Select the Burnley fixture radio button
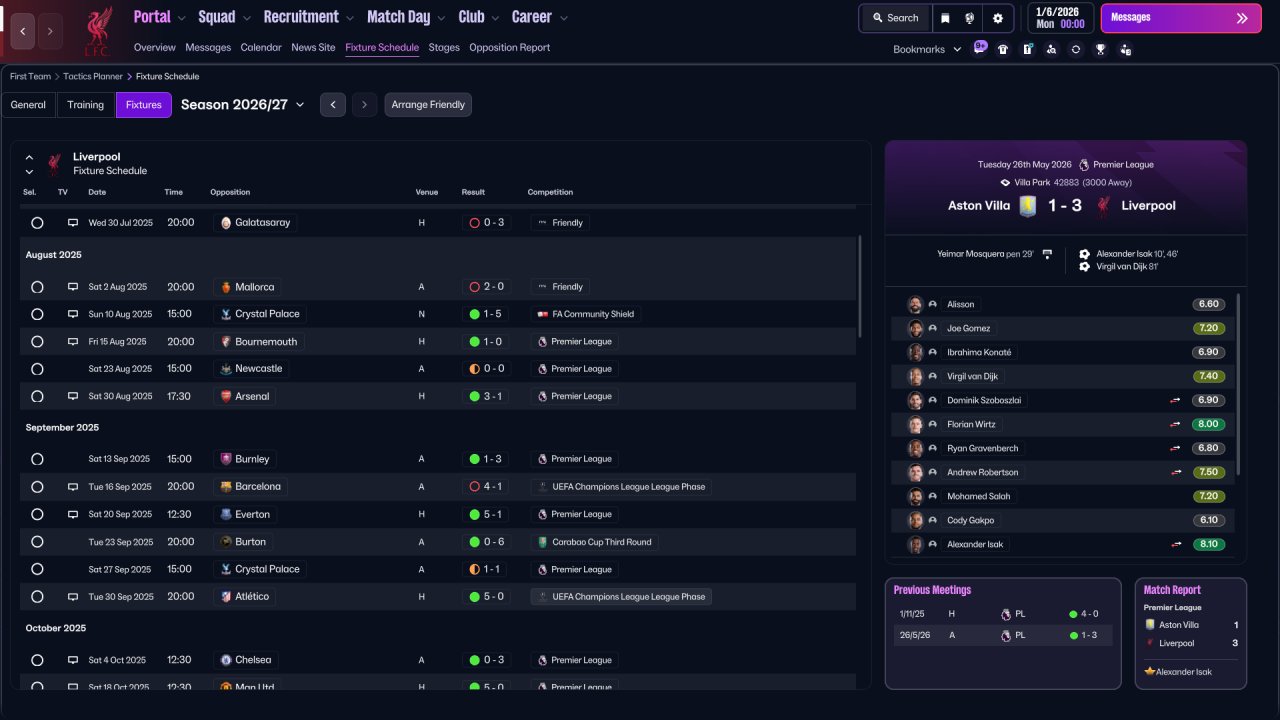The width and height of the screenshot is (1280, 720). pos(37,460)
